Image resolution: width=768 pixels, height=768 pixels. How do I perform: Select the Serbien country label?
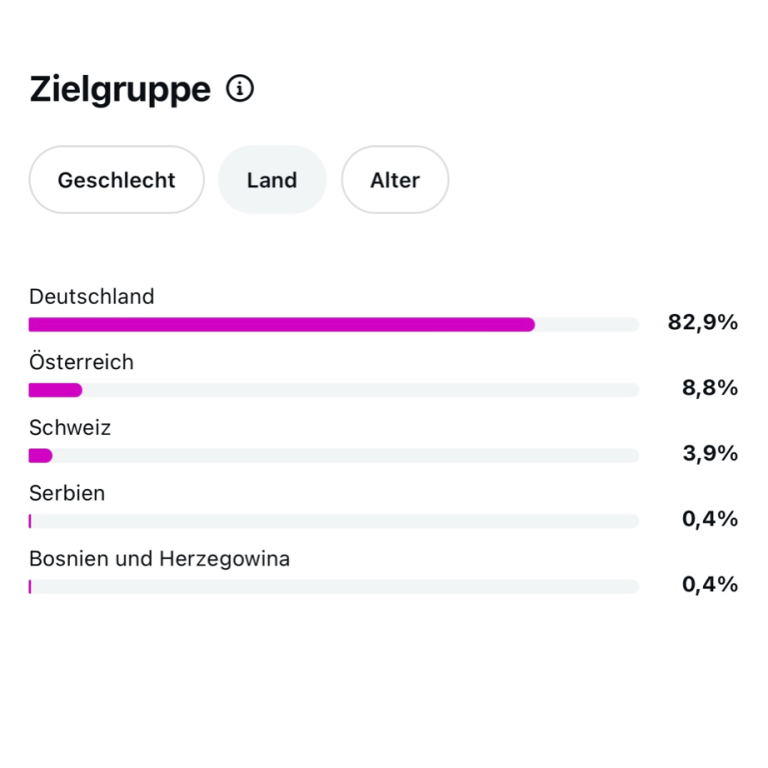(67, 493)
